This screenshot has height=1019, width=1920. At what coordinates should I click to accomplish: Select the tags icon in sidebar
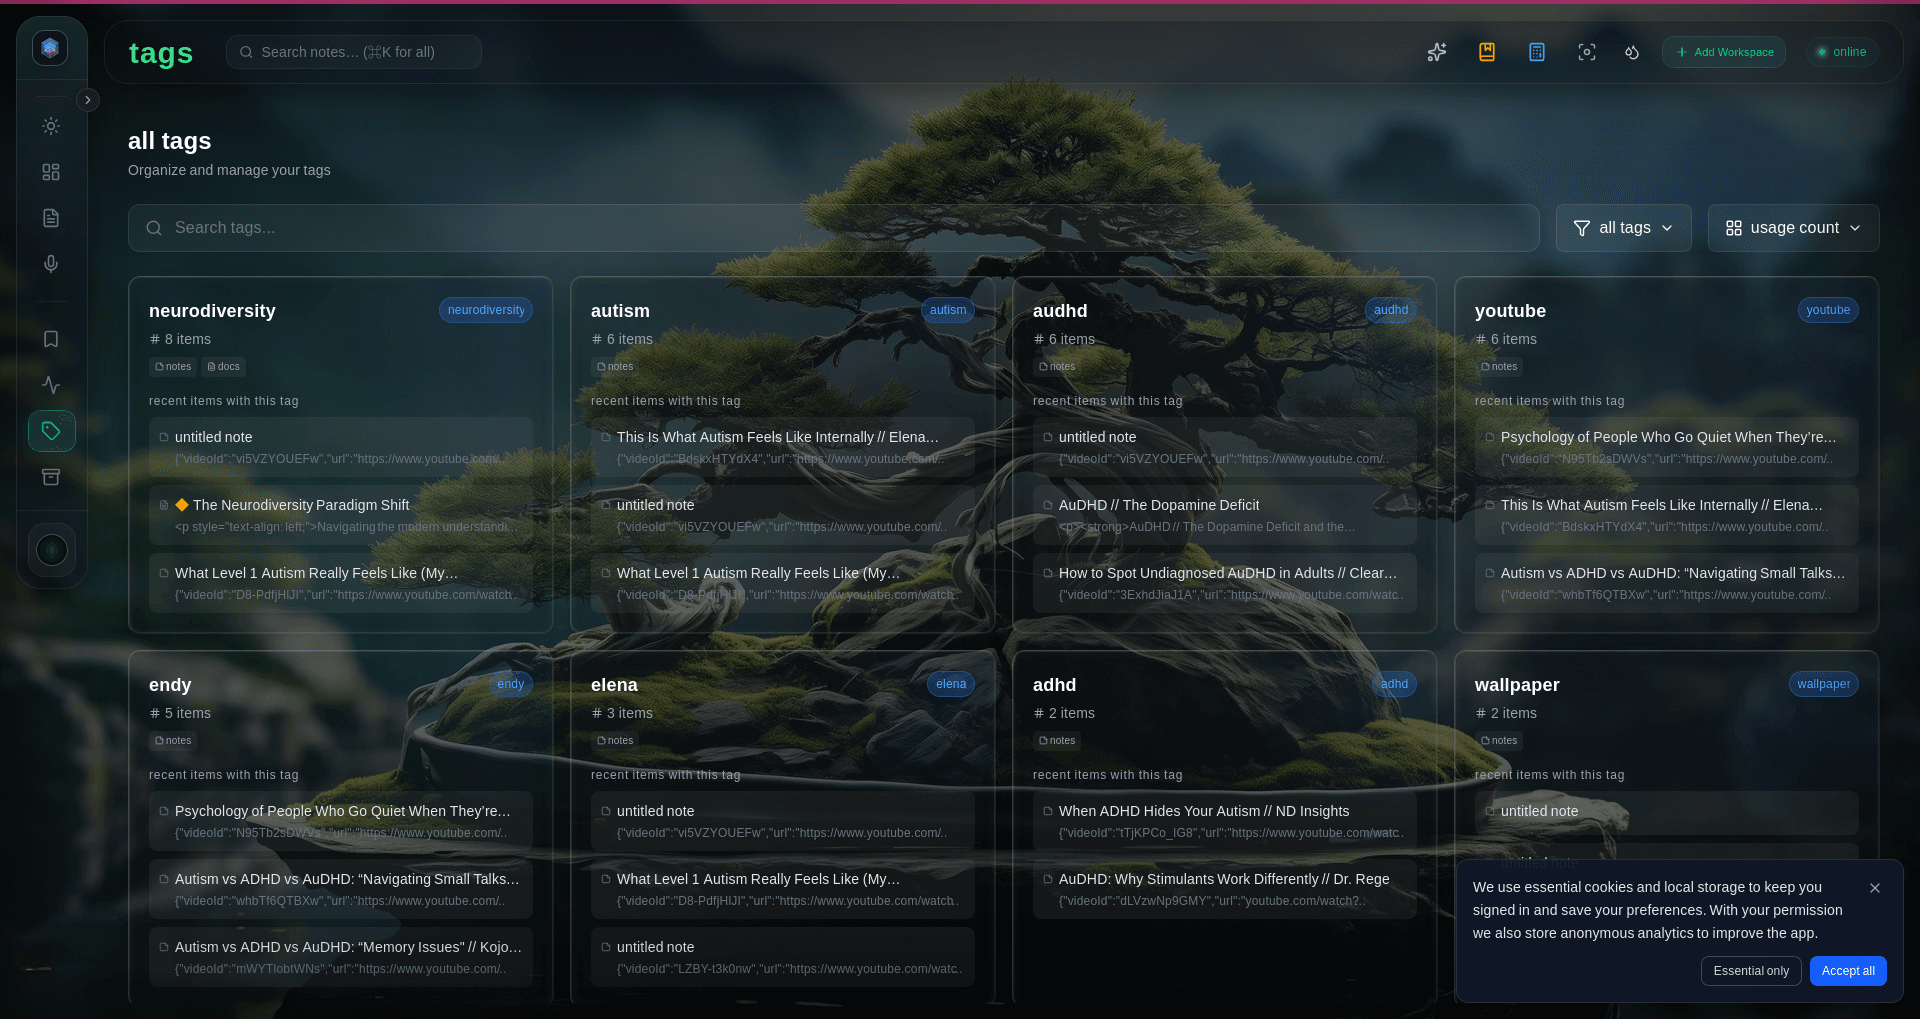[51, 431]
